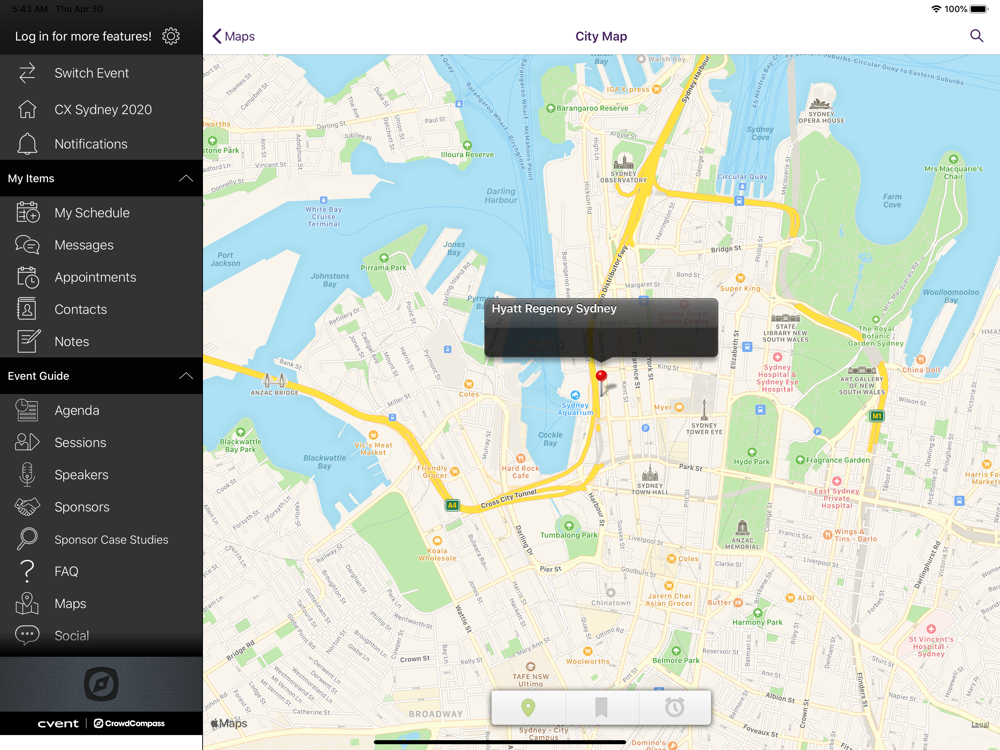Open Sponsor Case Studies

pyautogui.click(x=101, y=539)
